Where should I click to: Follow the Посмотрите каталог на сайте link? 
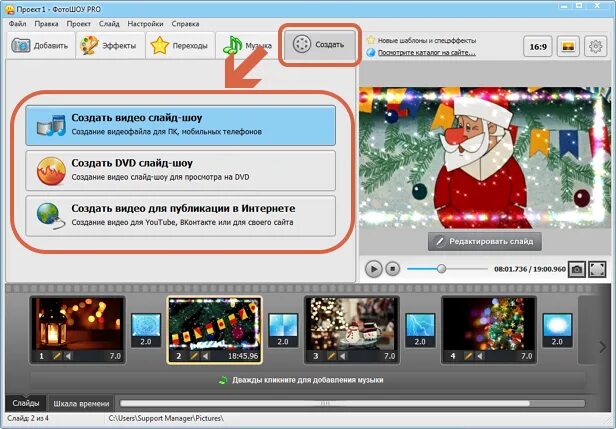(x=427, y=52)
